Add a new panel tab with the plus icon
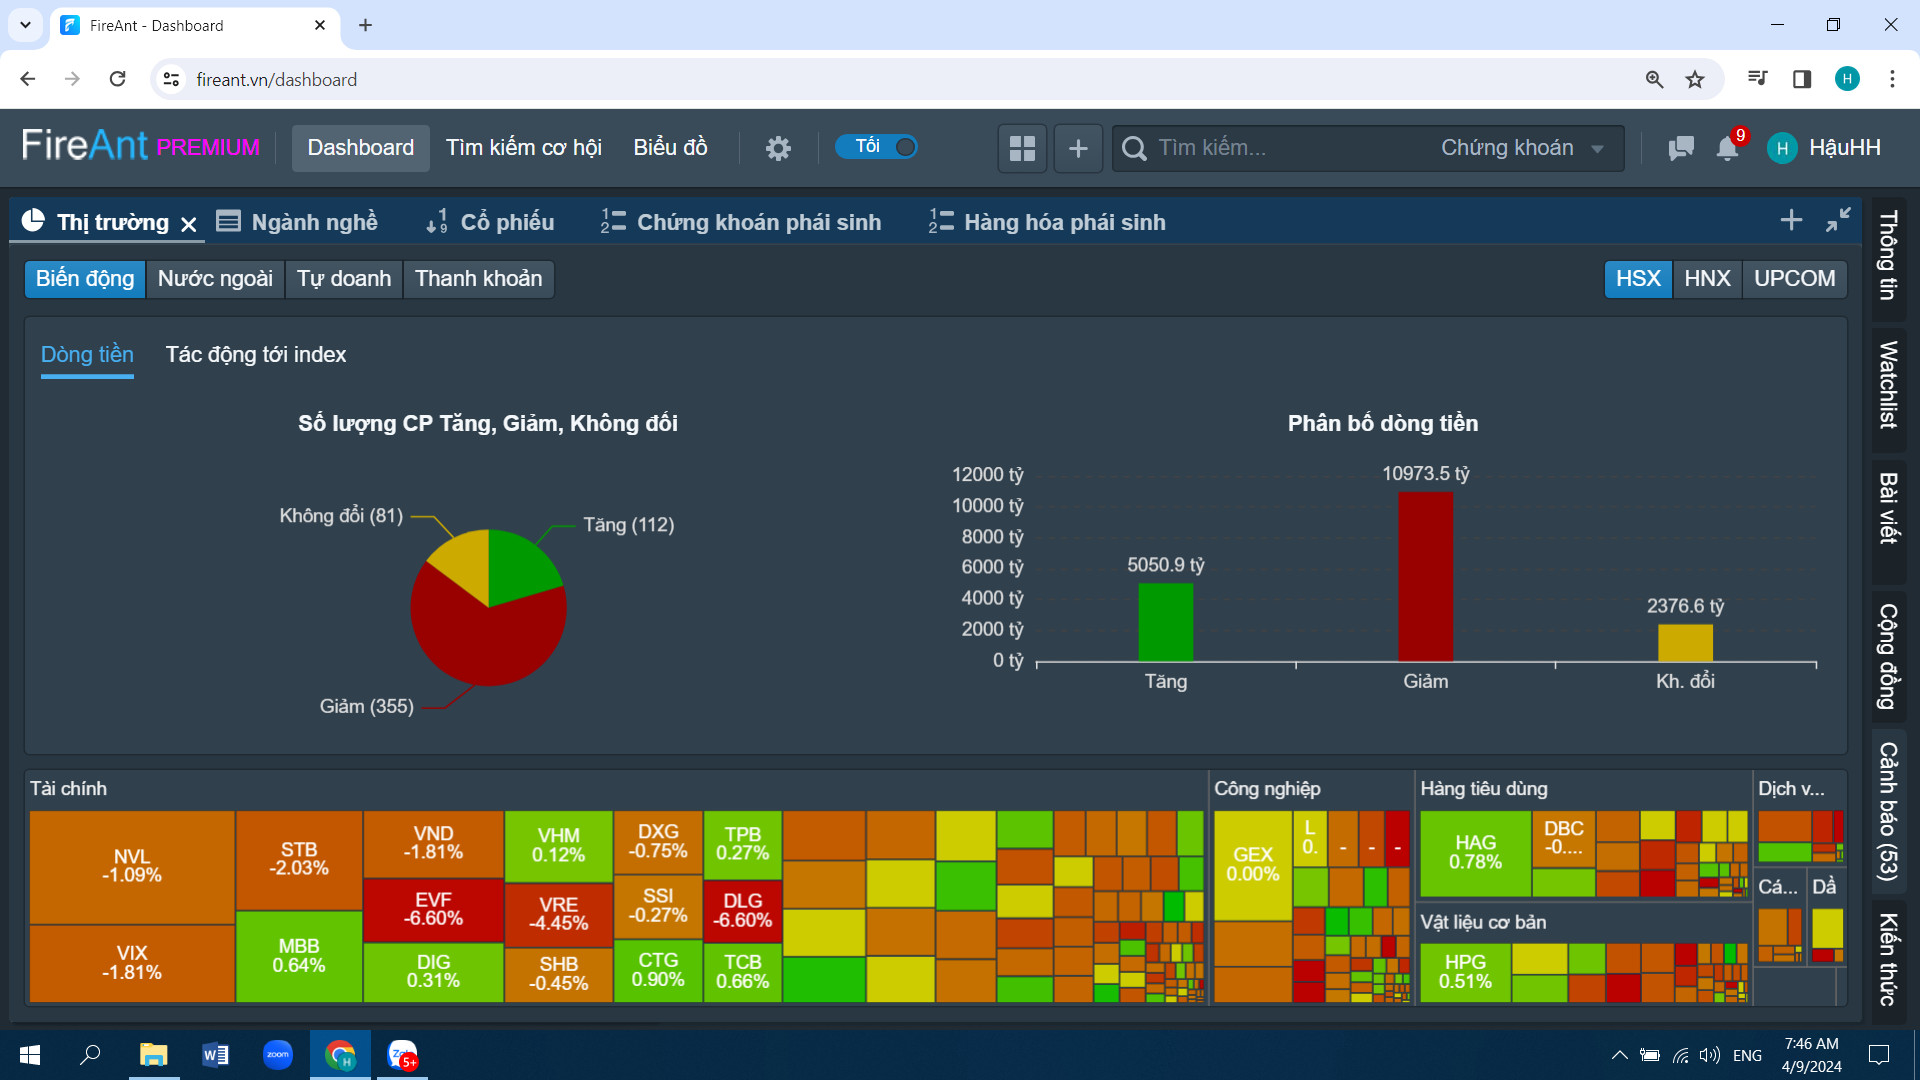1920x1080 pixels. [1791, 220]
